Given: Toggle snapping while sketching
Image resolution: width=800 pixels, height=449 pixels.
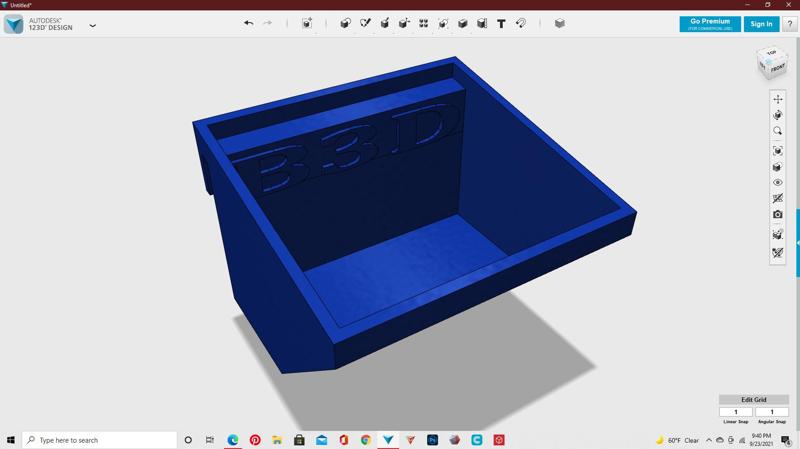Looking at the screenshot, I should click(x=778, y=235).
